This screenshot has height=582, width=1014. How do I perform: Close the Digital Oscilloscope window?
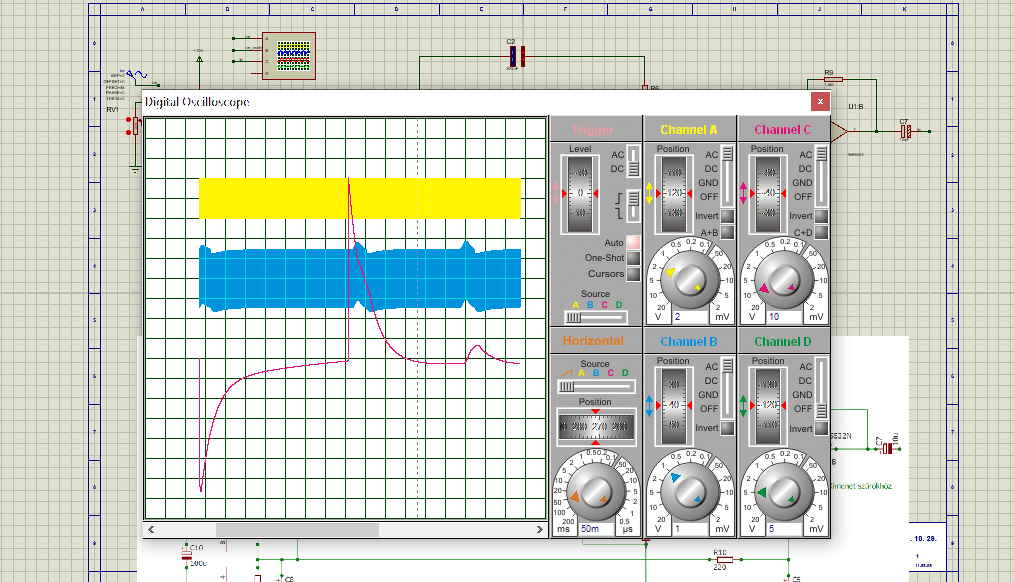[820, 102]
